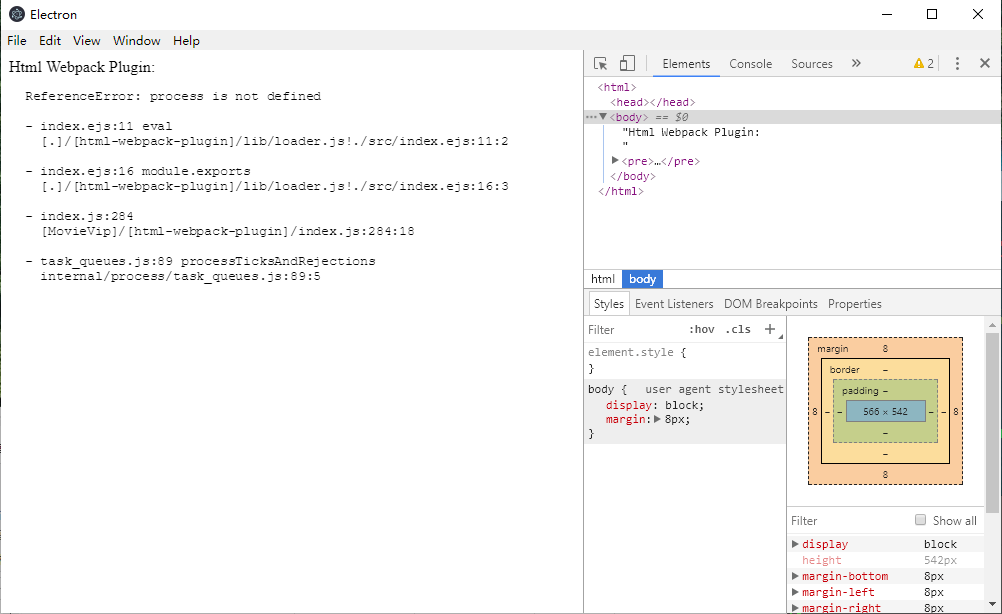Viewport: 1002px width, 614px height.
Task: Select the closing /body tag node
Action: pyautogui.click(x=633, y=176)
